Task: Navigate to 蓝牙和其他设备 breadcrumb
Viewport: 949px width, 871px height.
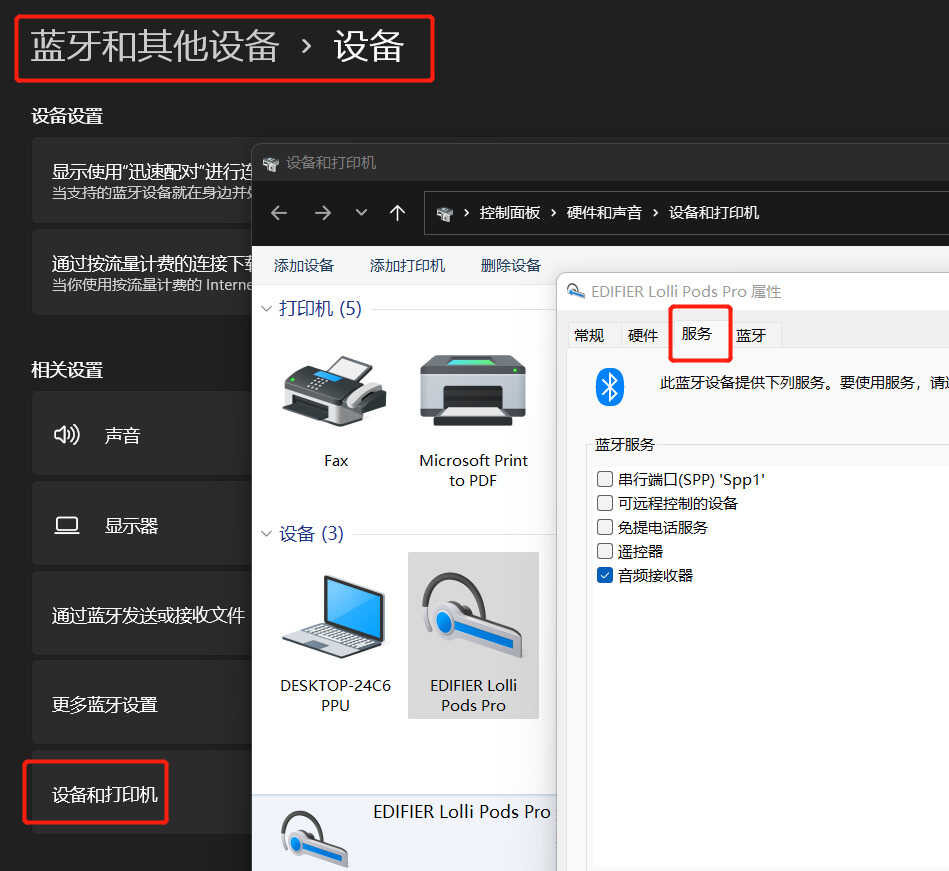Action: [x=155, y=47]
